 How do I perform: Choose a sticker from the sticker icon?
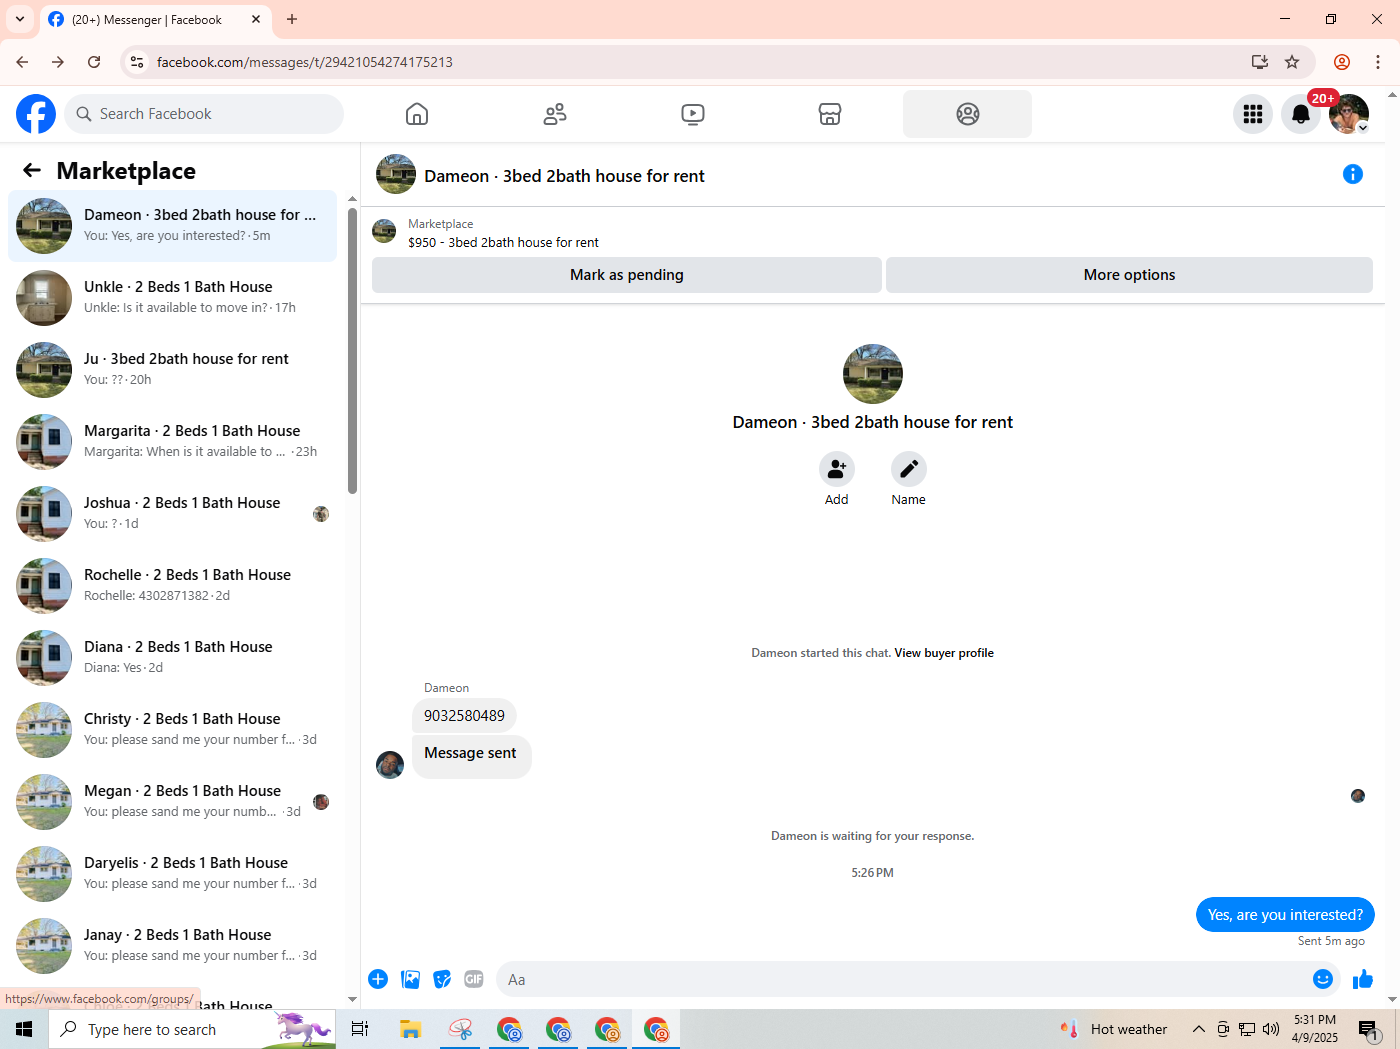click(442, 979)
